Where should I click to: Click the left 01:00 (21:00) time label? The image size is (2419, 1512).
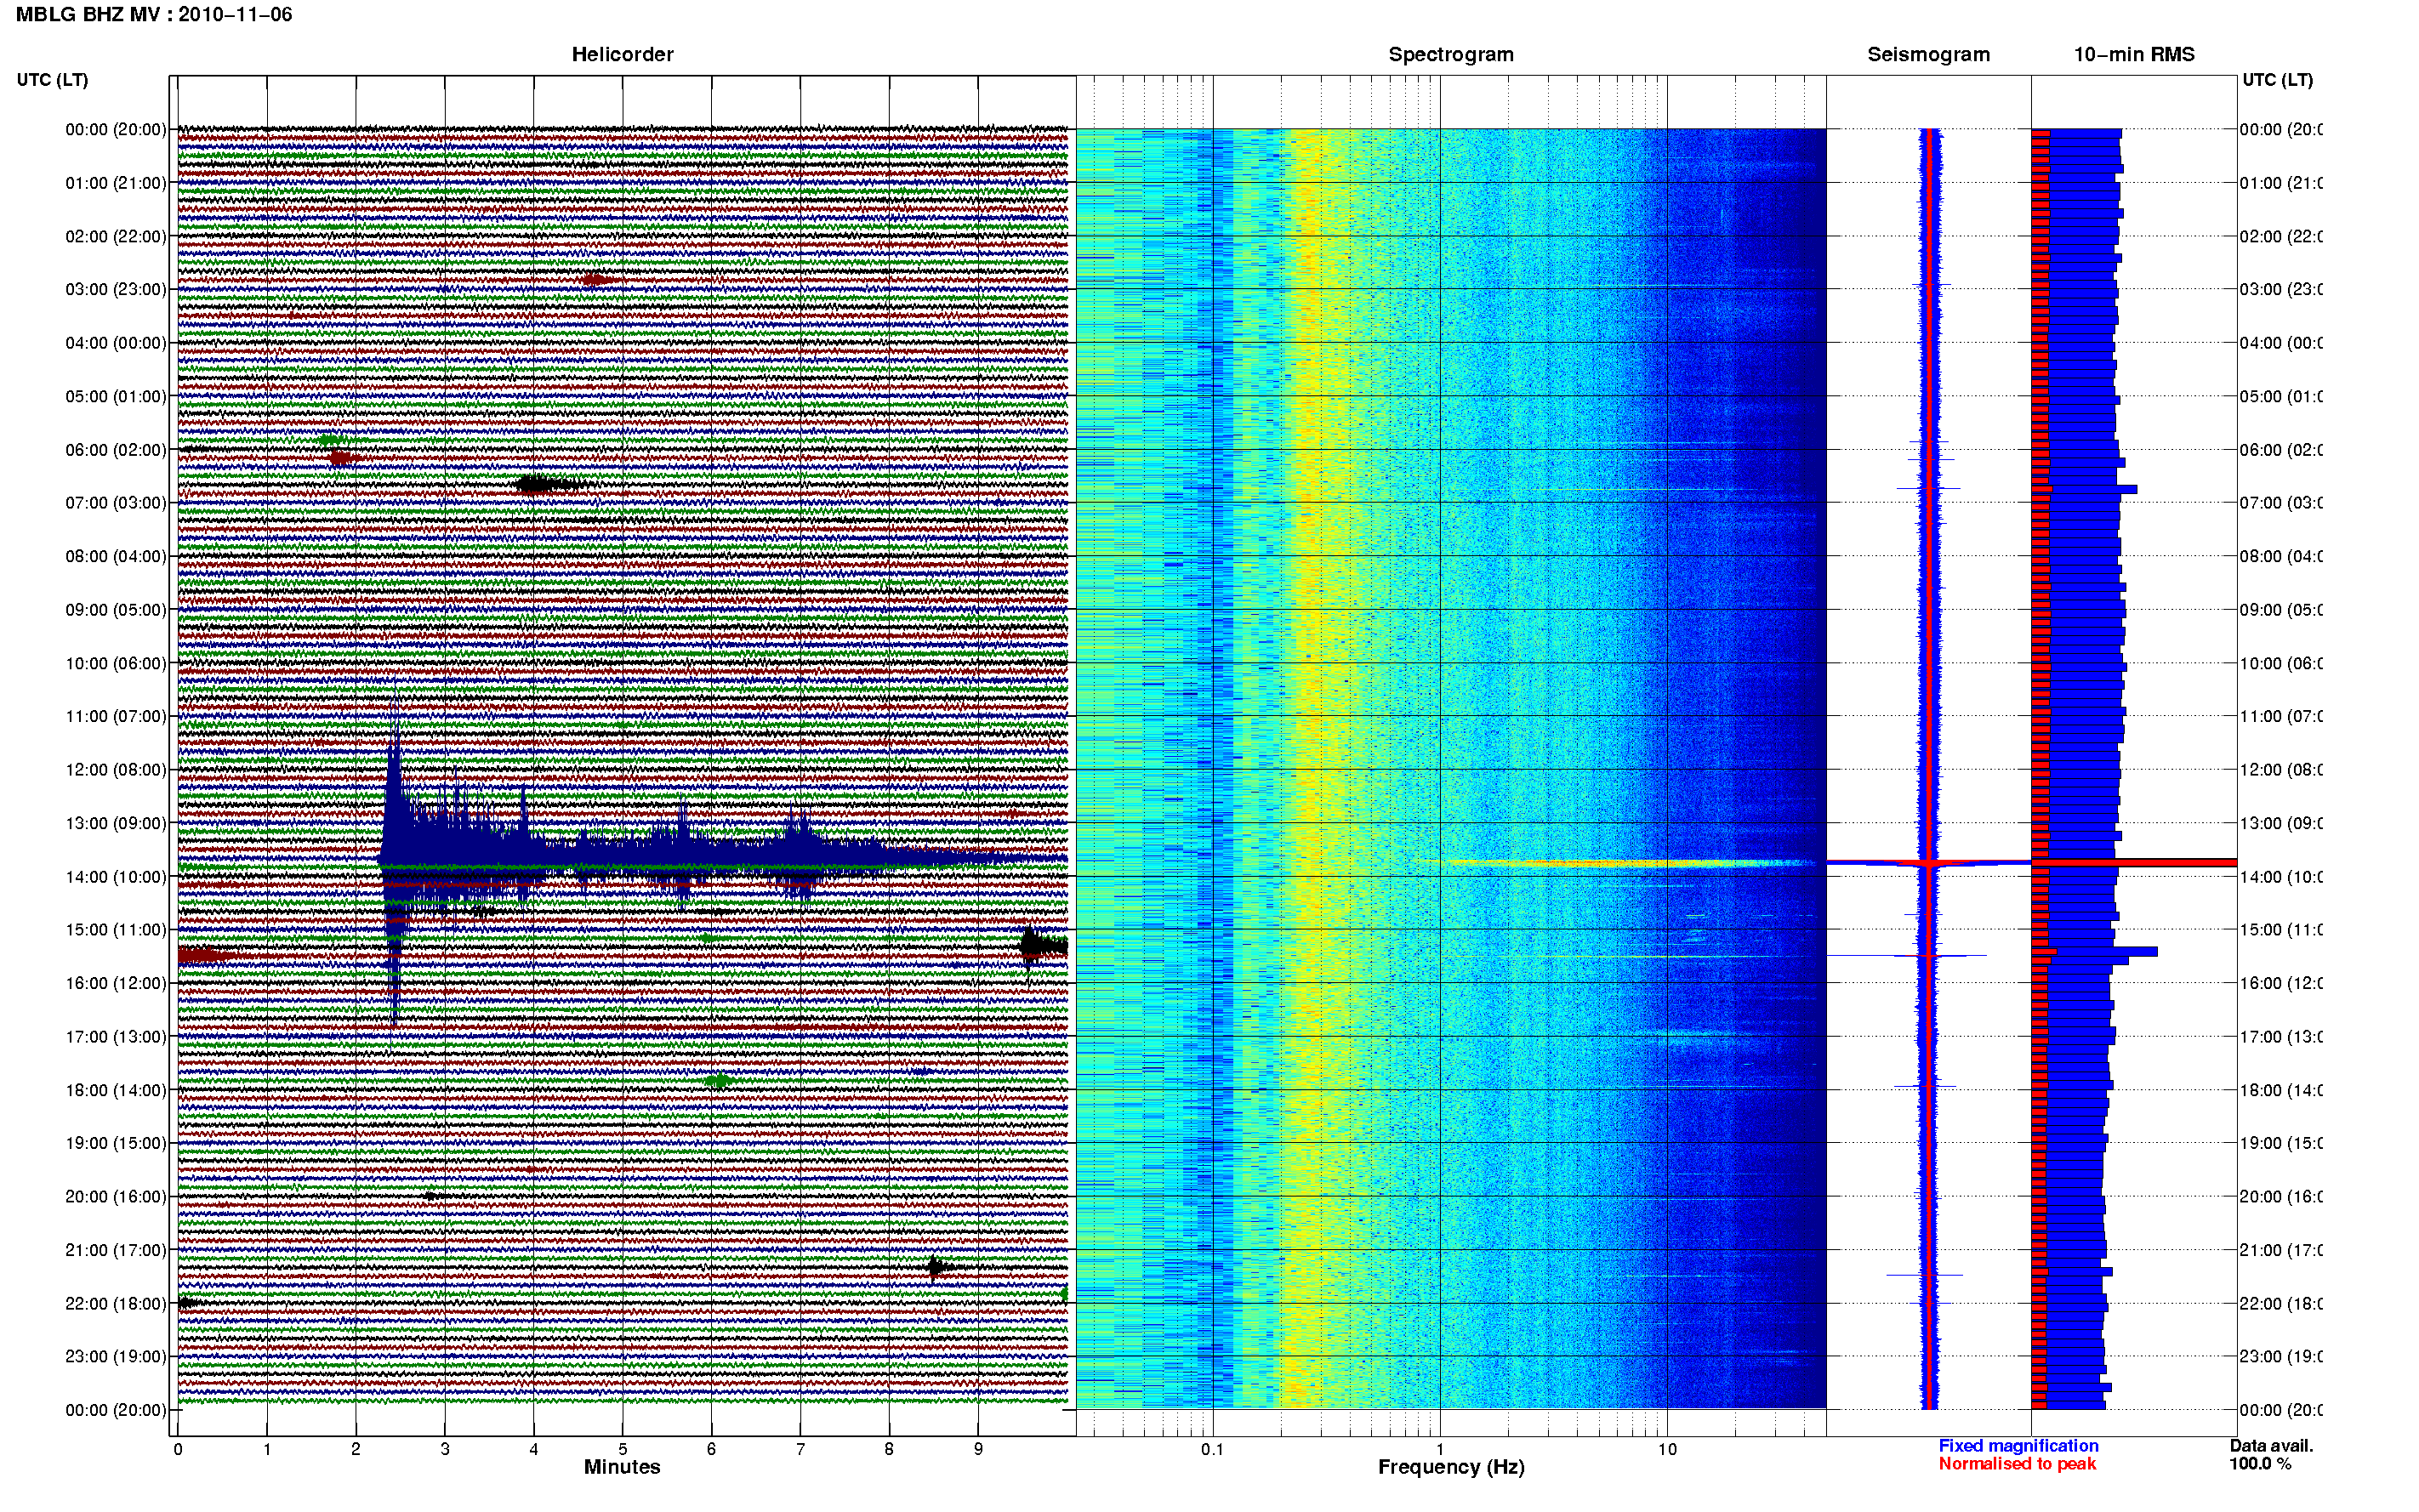(116, 183)
